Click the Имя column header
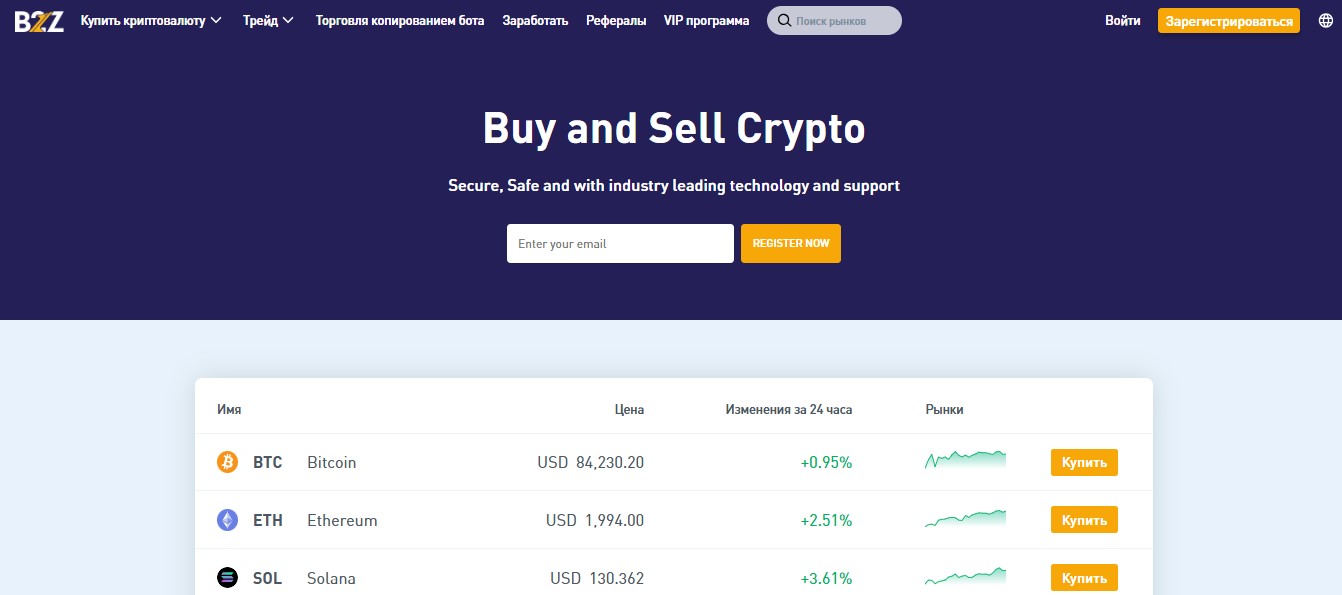1342x595 pixels. [229, 409]
